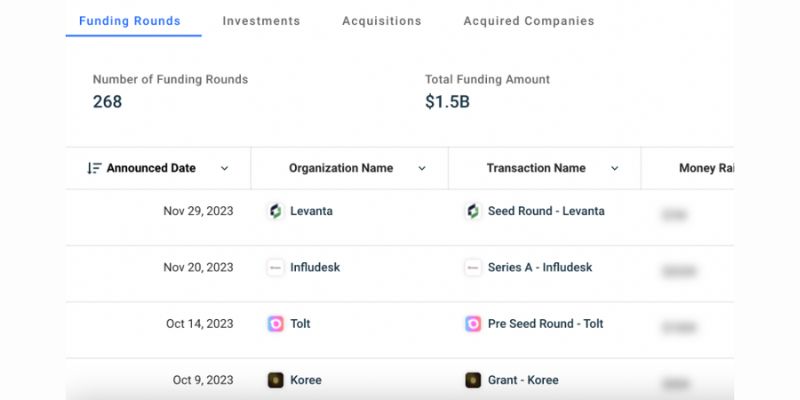This screenshot has height=400, width=800.
Task: Switch to the Investments tab
Action: click(261, 21)
